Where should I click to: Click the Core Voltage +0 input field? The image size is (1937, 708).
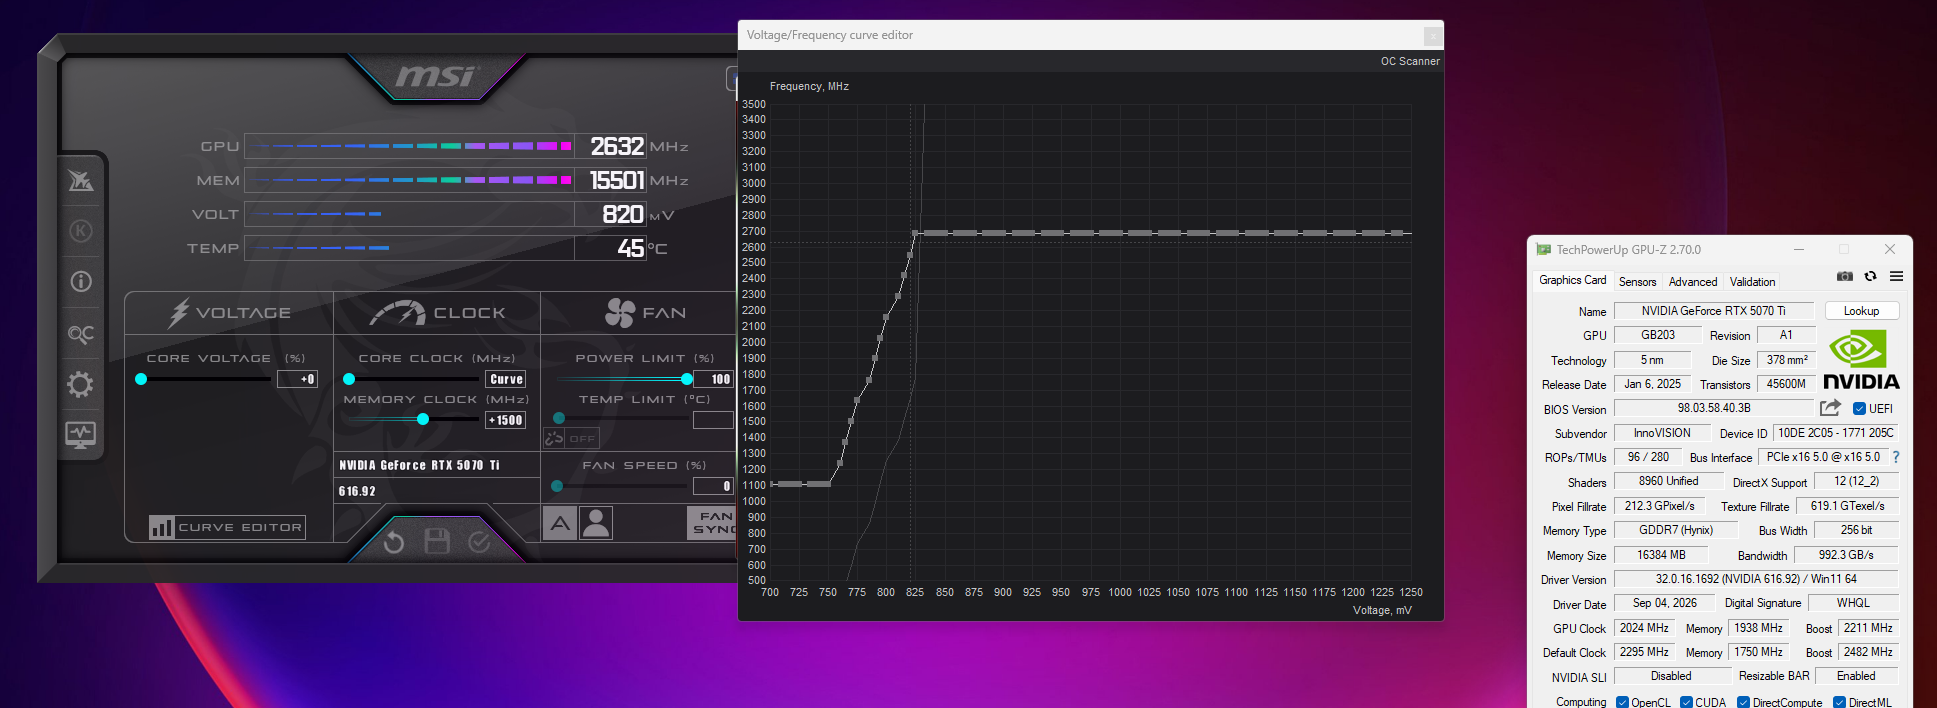pyautogui.click(x=297, y=379)
